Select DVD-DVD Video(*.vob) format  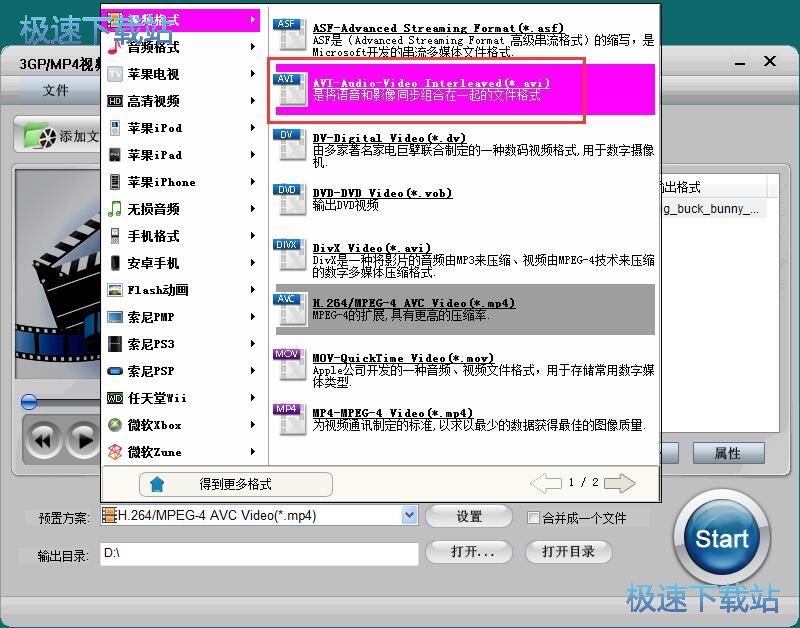pos(464,199)
